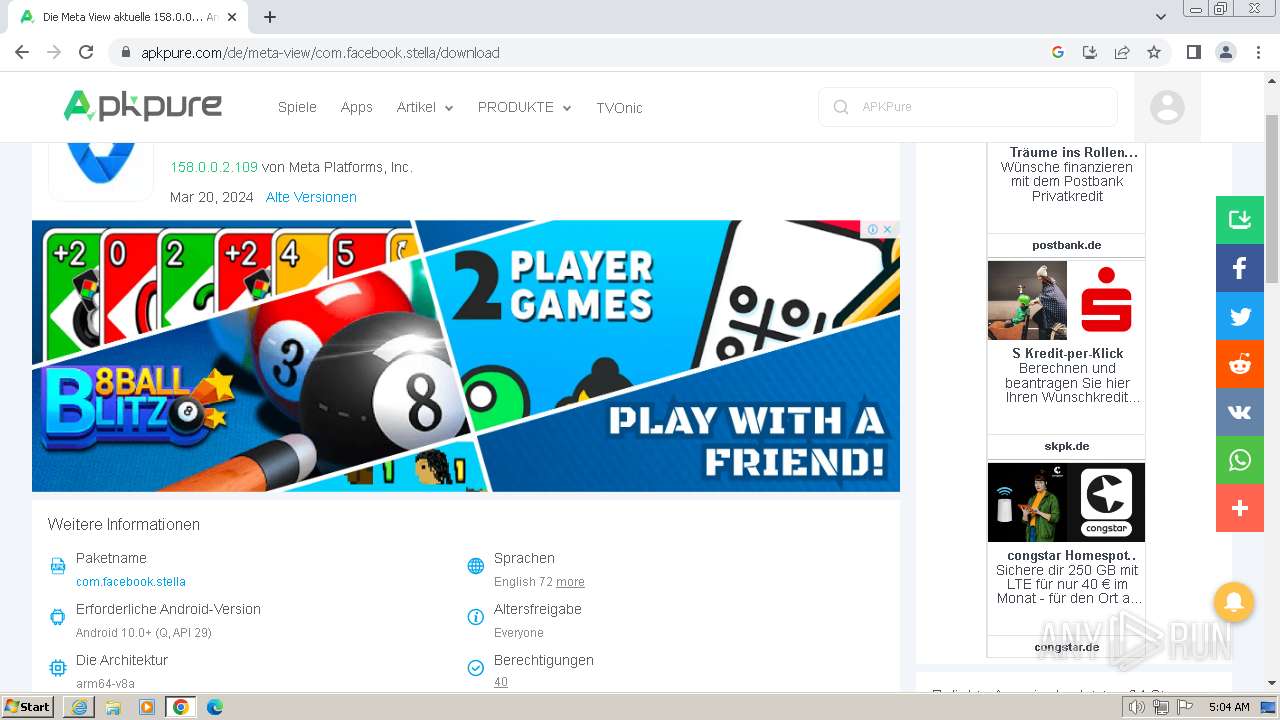The image size is (1280, 720).
Task: Click the Sprachen globe icon
Action: point(476,566)
